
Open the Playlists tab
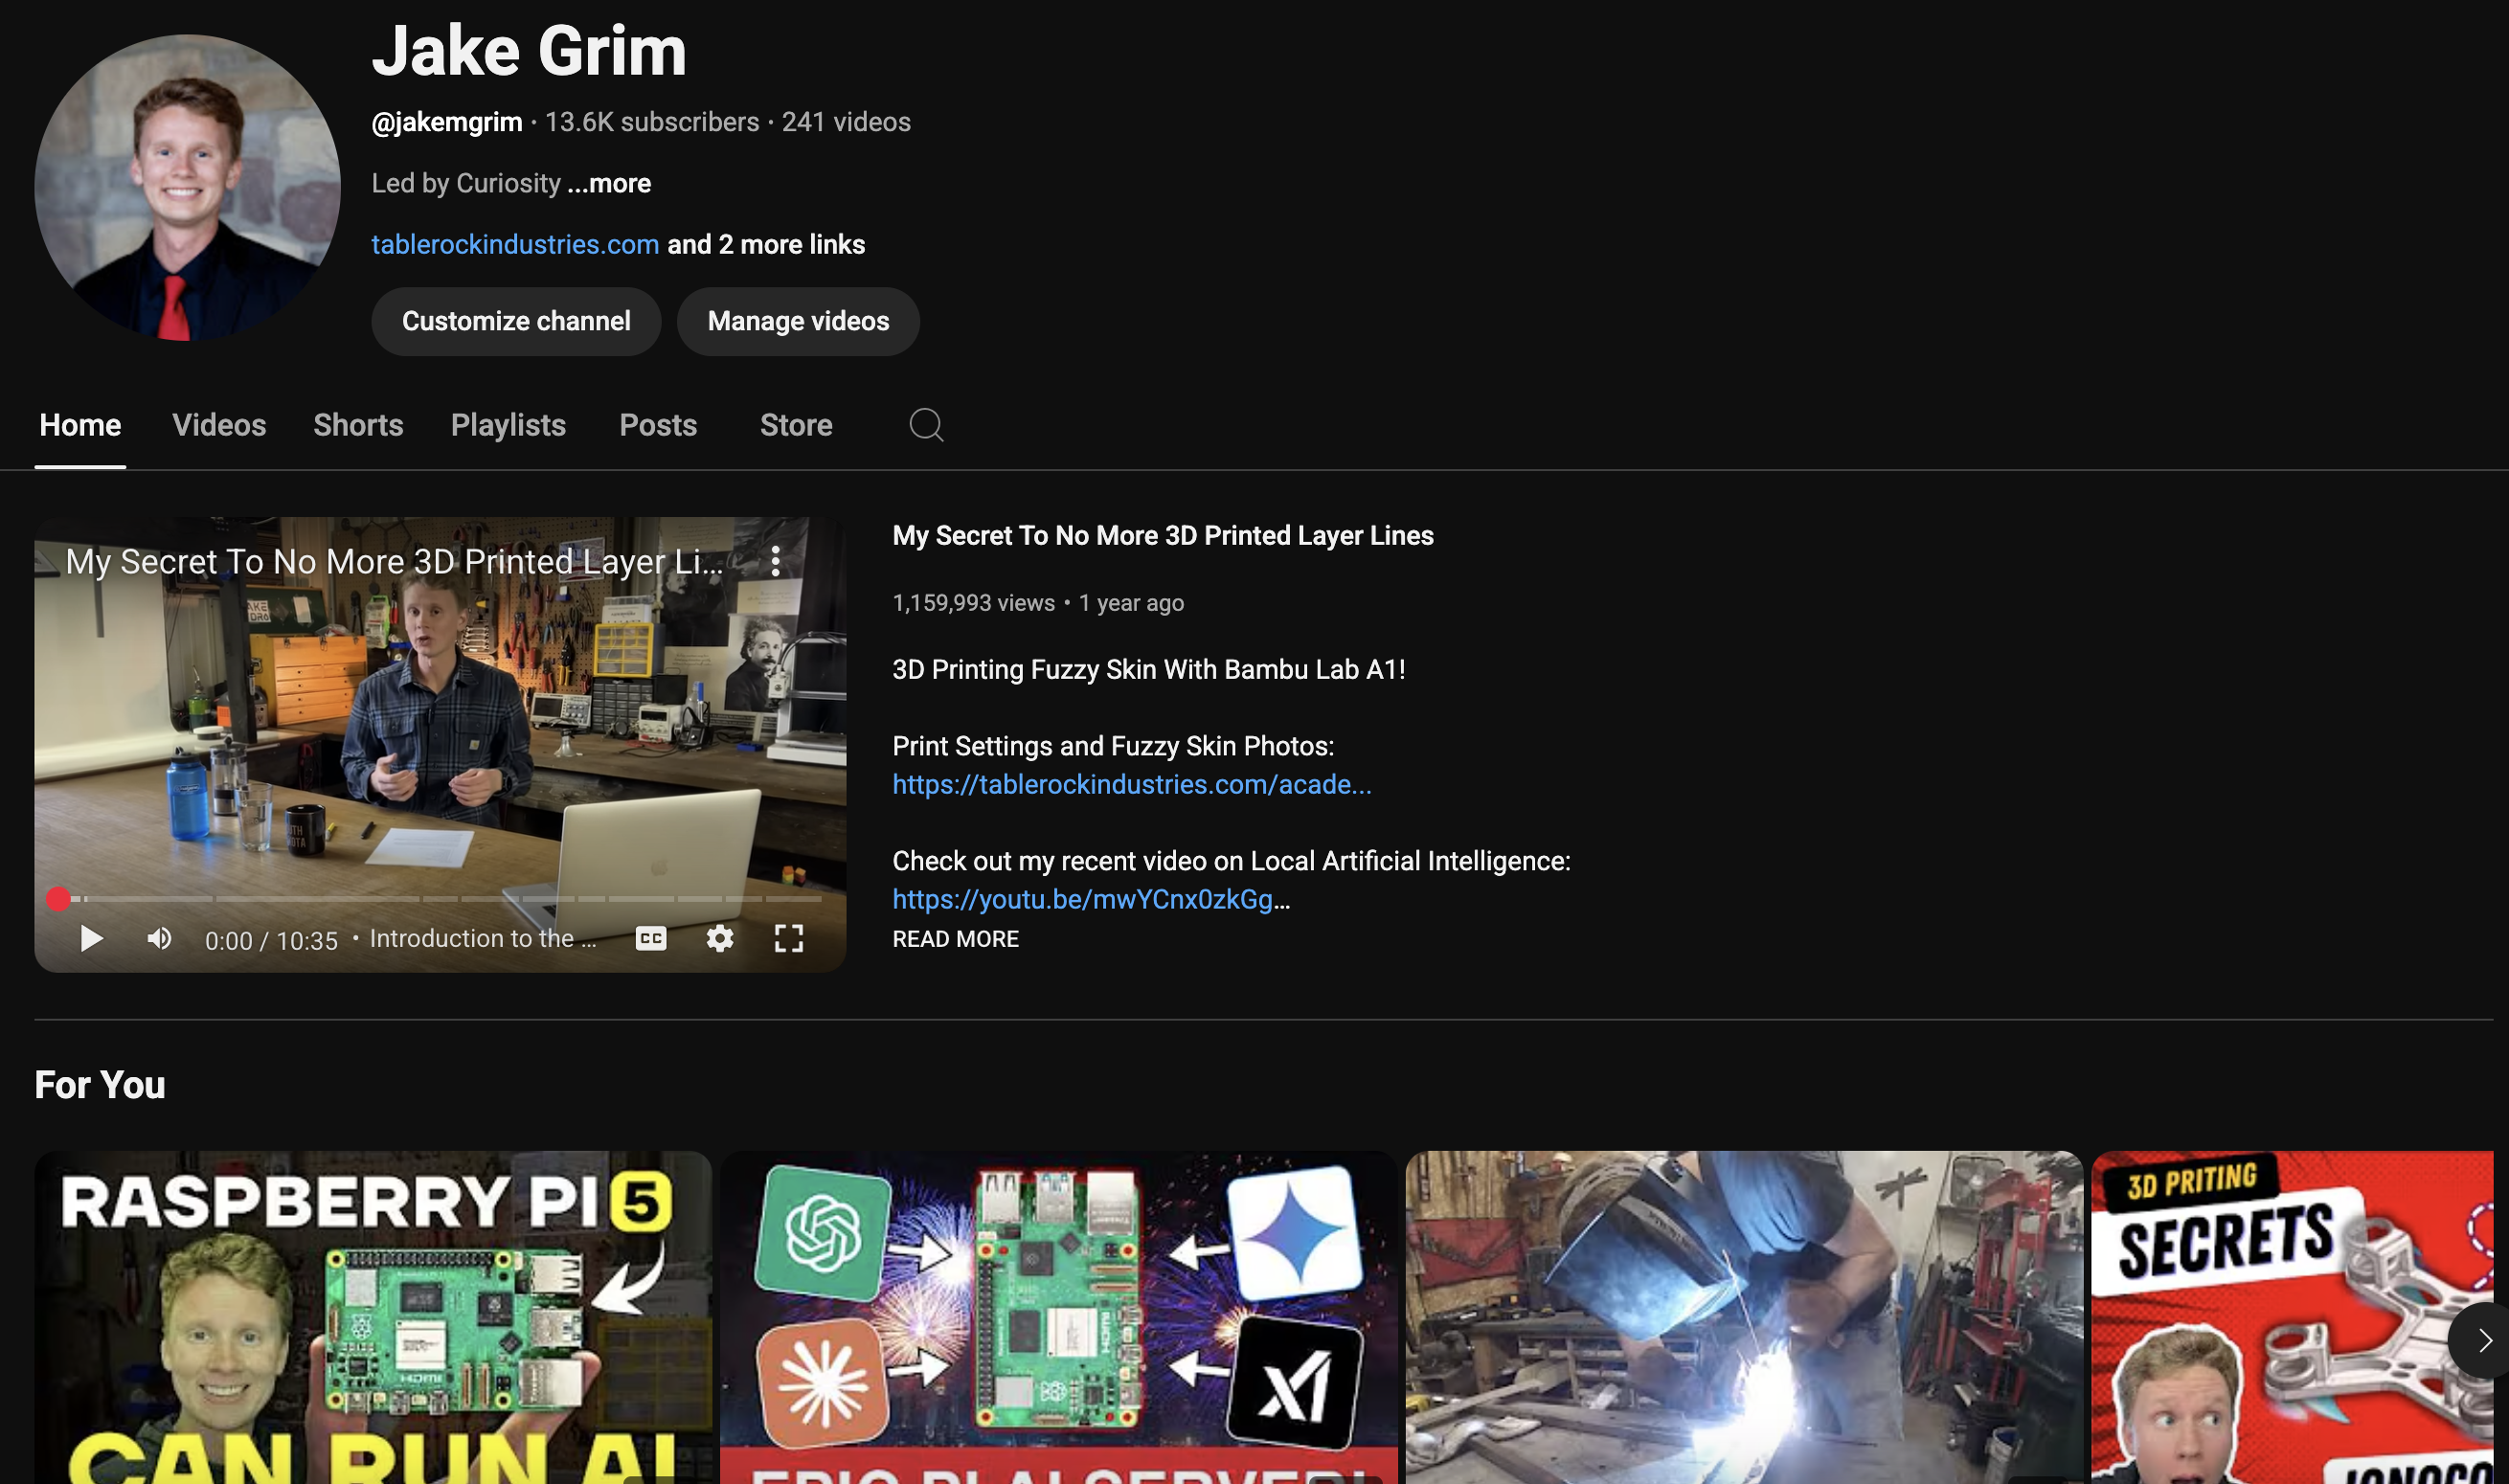(508, 425)
